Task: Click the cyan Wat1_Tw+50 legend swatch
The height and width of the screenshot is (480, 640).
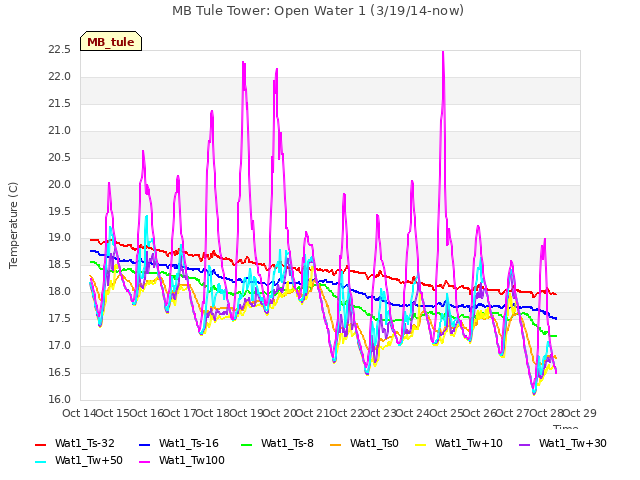Action: point(40,462)
